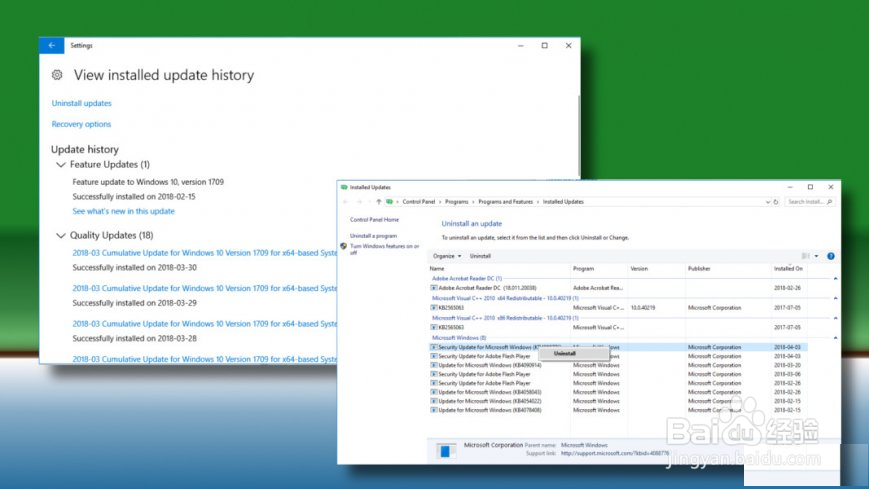Screen dimensions: 869x489
Task: Collapse the Adobe Acrobat Reader DC group
Action: point(835,278)
